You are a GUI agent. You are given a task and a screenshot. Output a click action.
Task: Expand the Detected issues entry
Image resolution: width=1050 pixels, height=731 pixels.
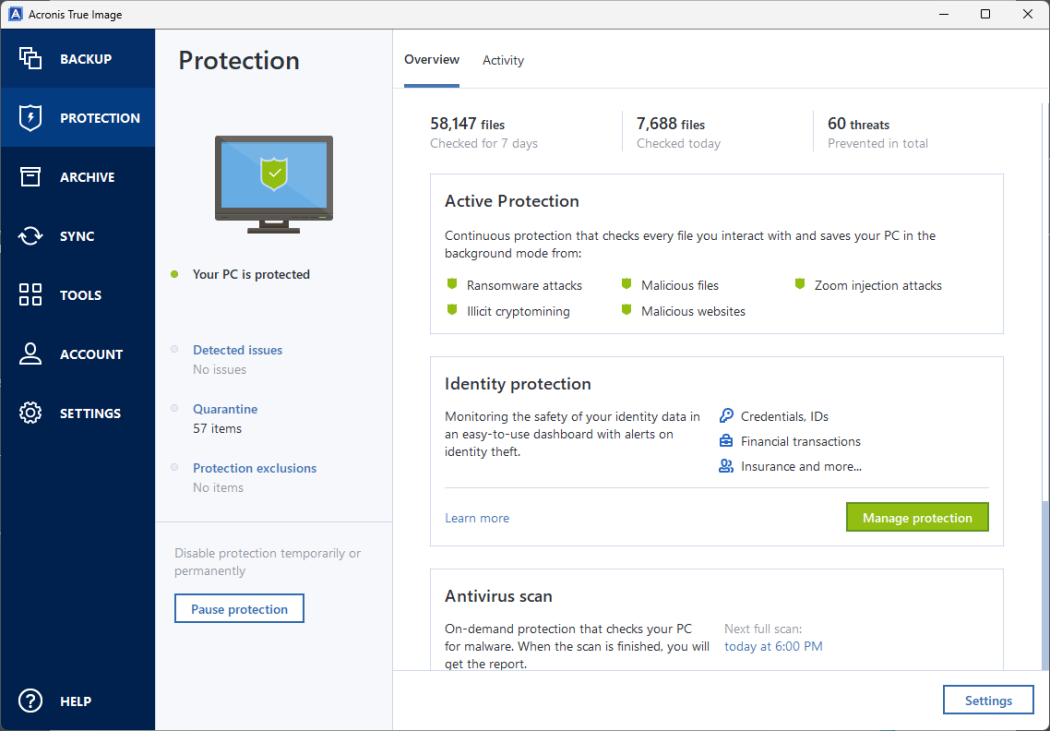(237, 350)
